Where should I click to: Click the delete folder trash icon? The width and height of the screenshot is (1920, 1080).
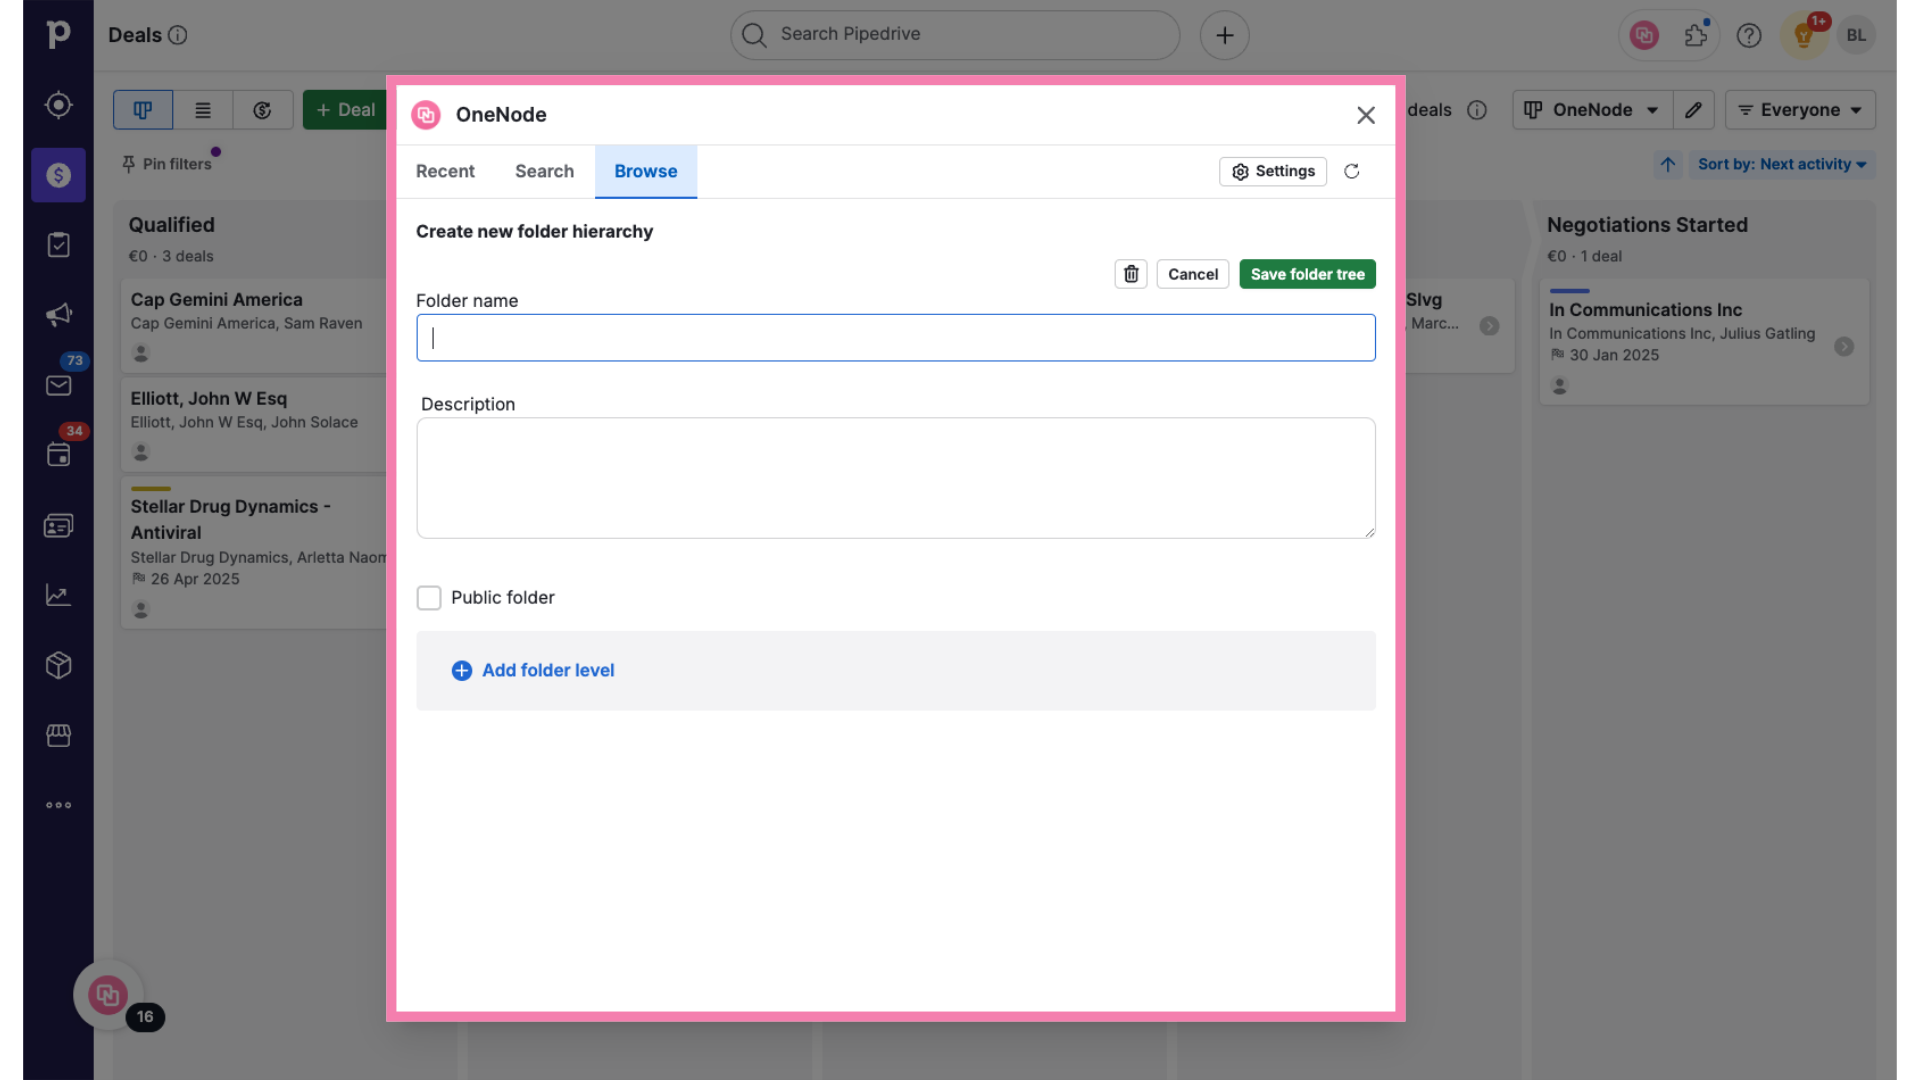[1131, 274]
